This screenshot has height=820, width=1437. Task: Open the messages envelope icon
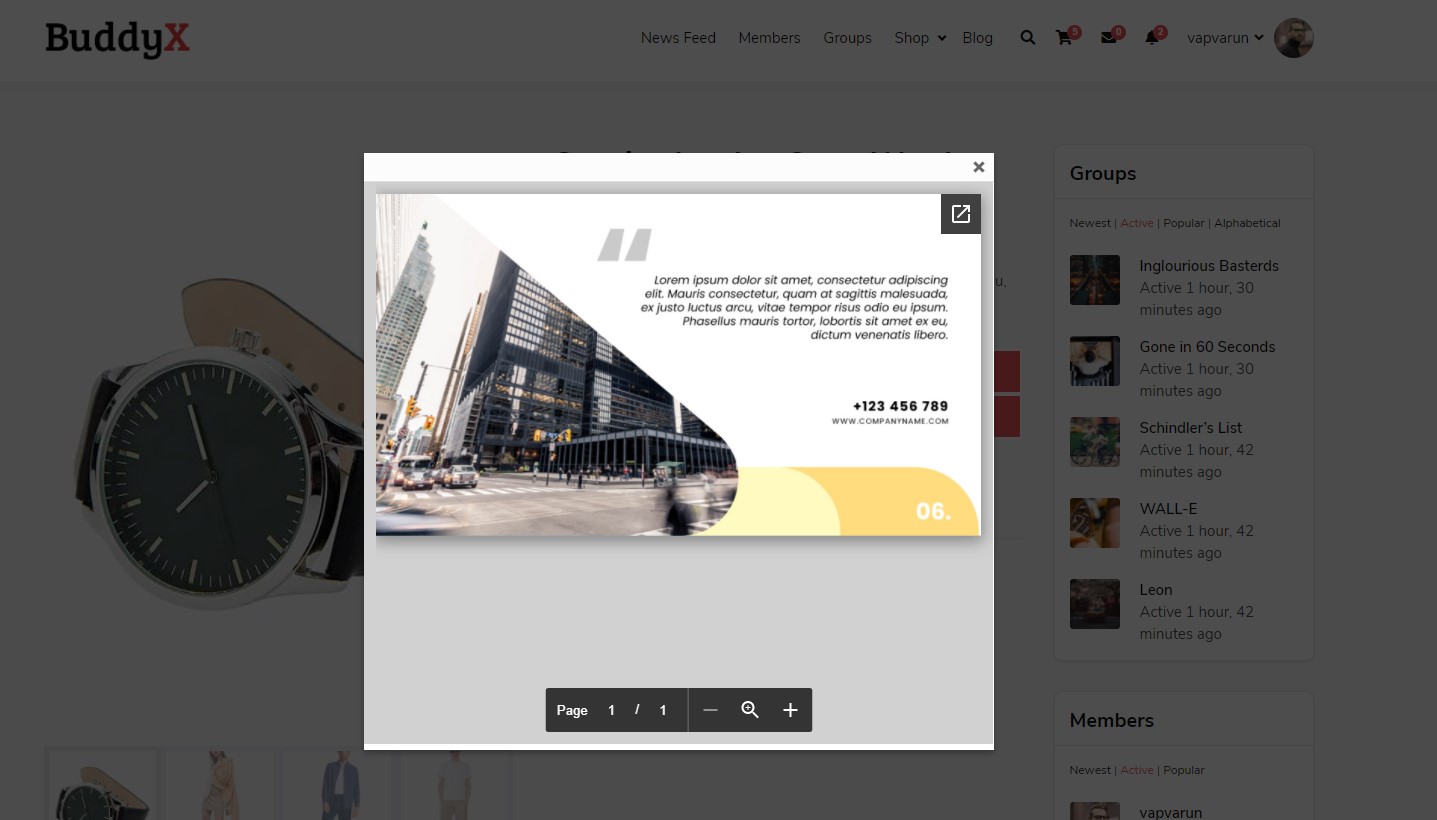[1108, 38]
